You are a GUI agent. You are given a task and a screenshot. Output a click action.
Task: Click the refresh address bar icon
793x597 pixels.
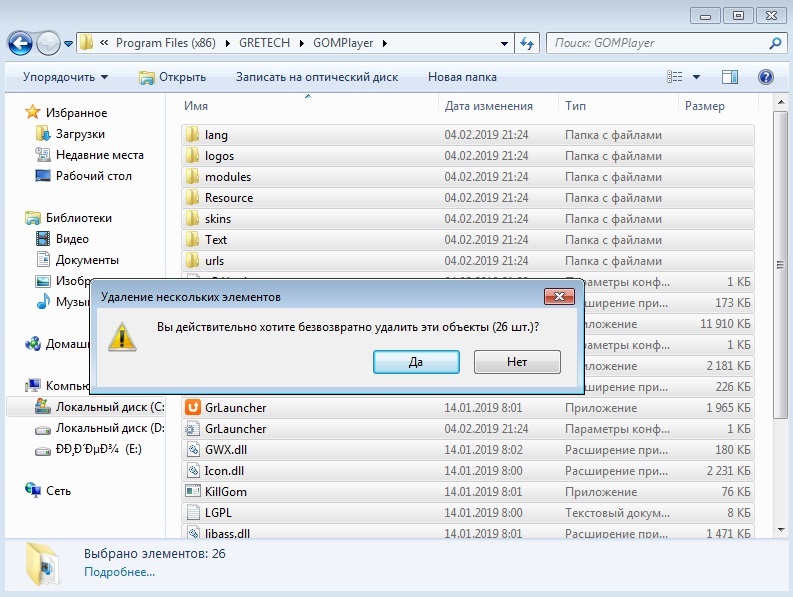pyautogui.click(x=527, y=44)
